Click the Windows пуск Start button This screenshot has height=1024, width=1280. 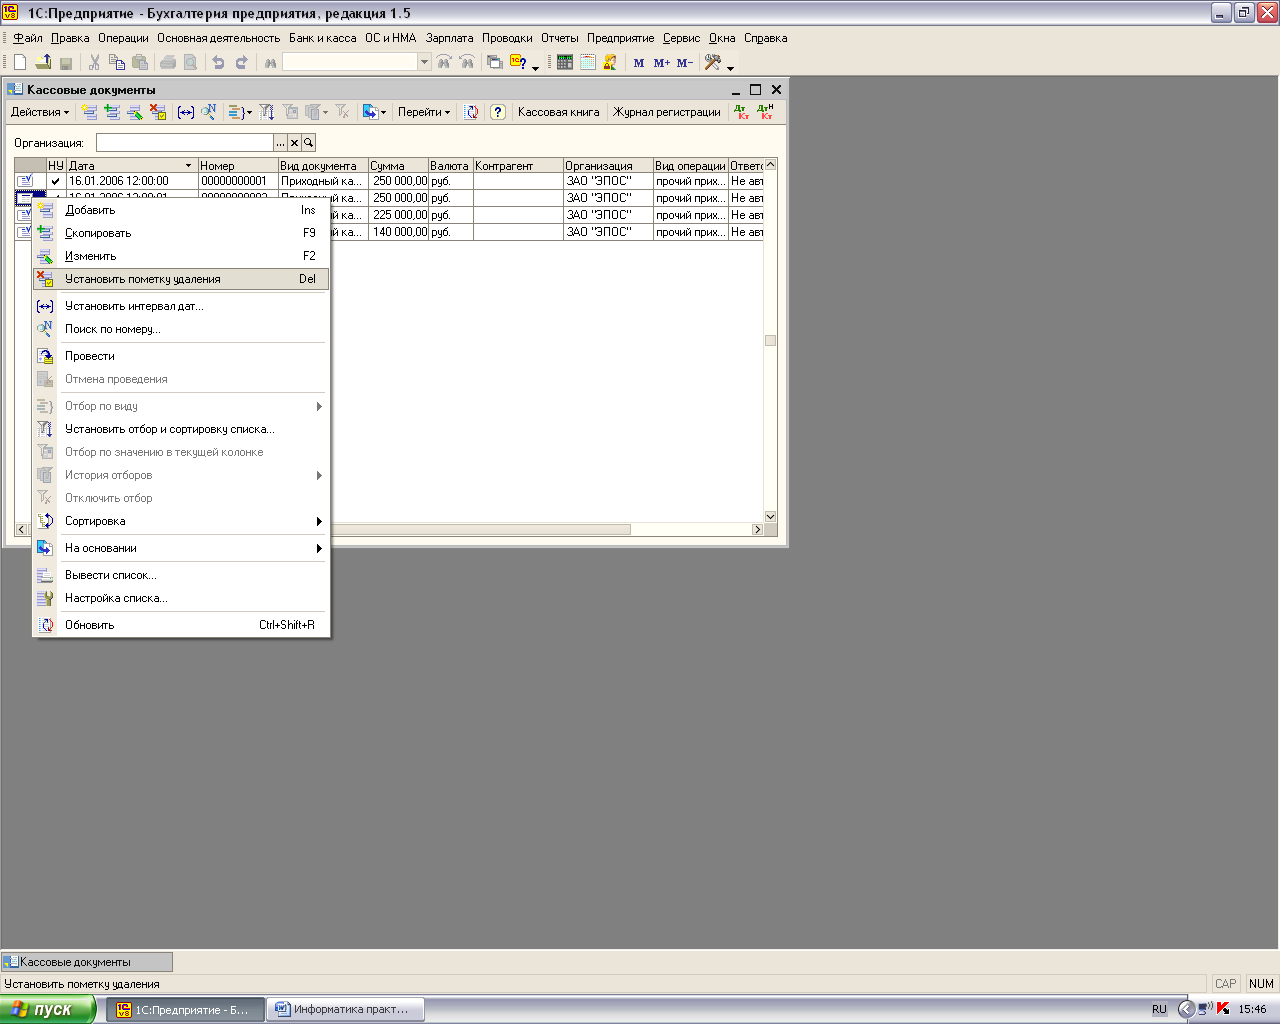(48, 1009)
